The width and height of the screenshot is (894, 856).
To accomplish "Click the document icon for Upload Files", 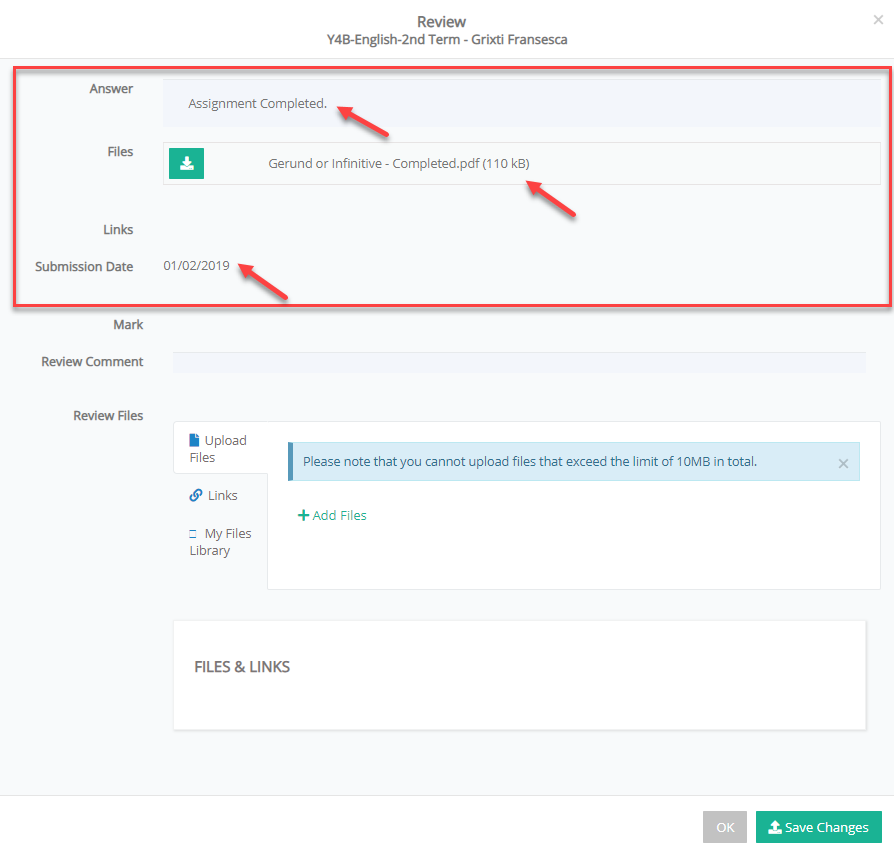I will tap(194, 440).
